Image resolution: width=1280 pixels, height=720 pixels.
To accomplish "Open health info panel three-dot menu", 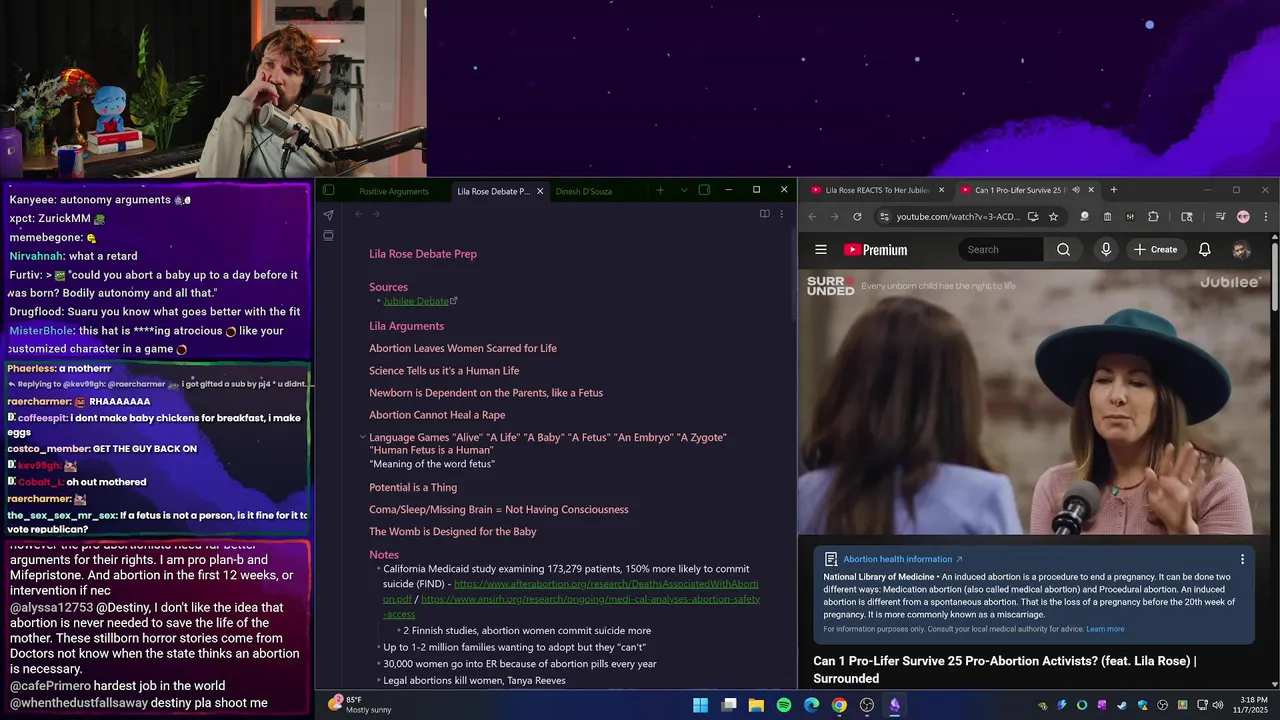I will (x=1243, y=560).
